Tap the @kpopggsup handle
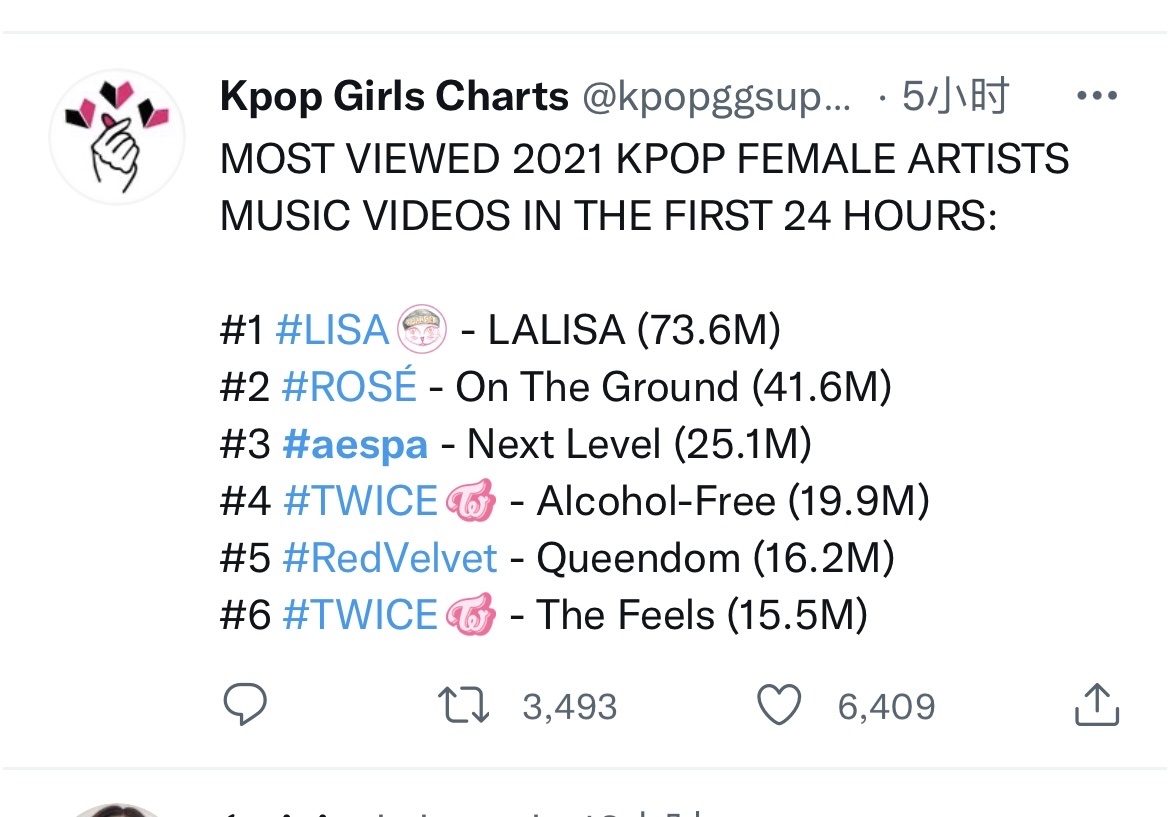Viewport: 1170px width, 817px height. tap(716, 98)
